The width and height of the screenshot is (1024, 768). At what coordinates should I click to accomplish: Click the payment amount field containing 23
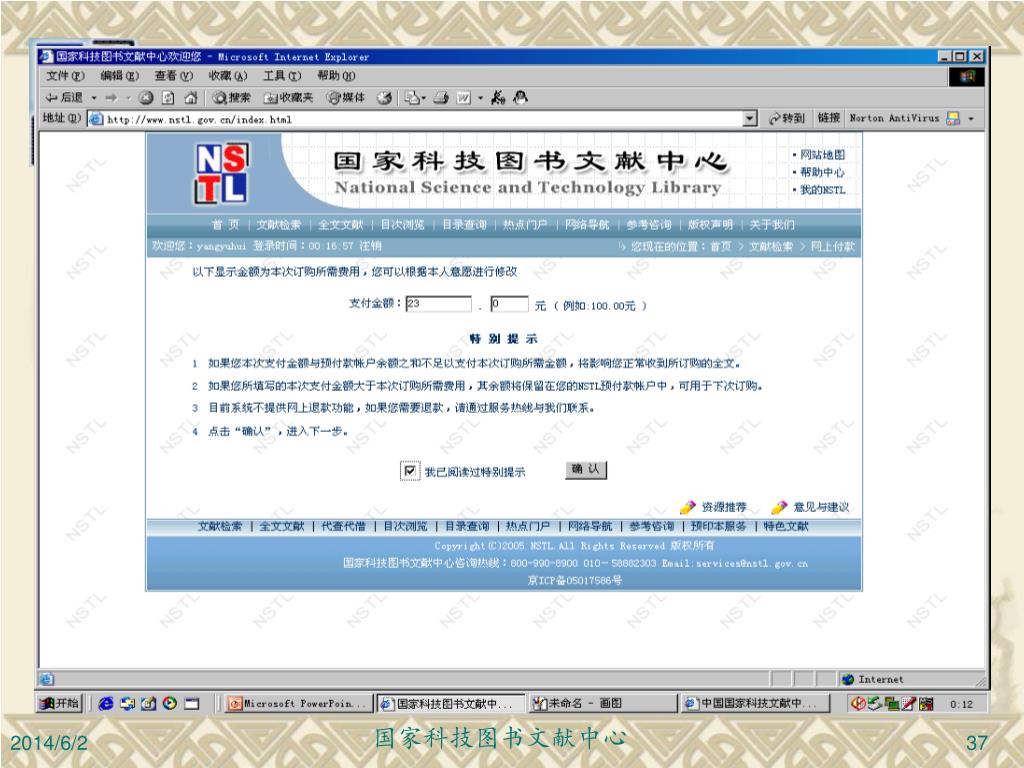(x=438, y=304)
